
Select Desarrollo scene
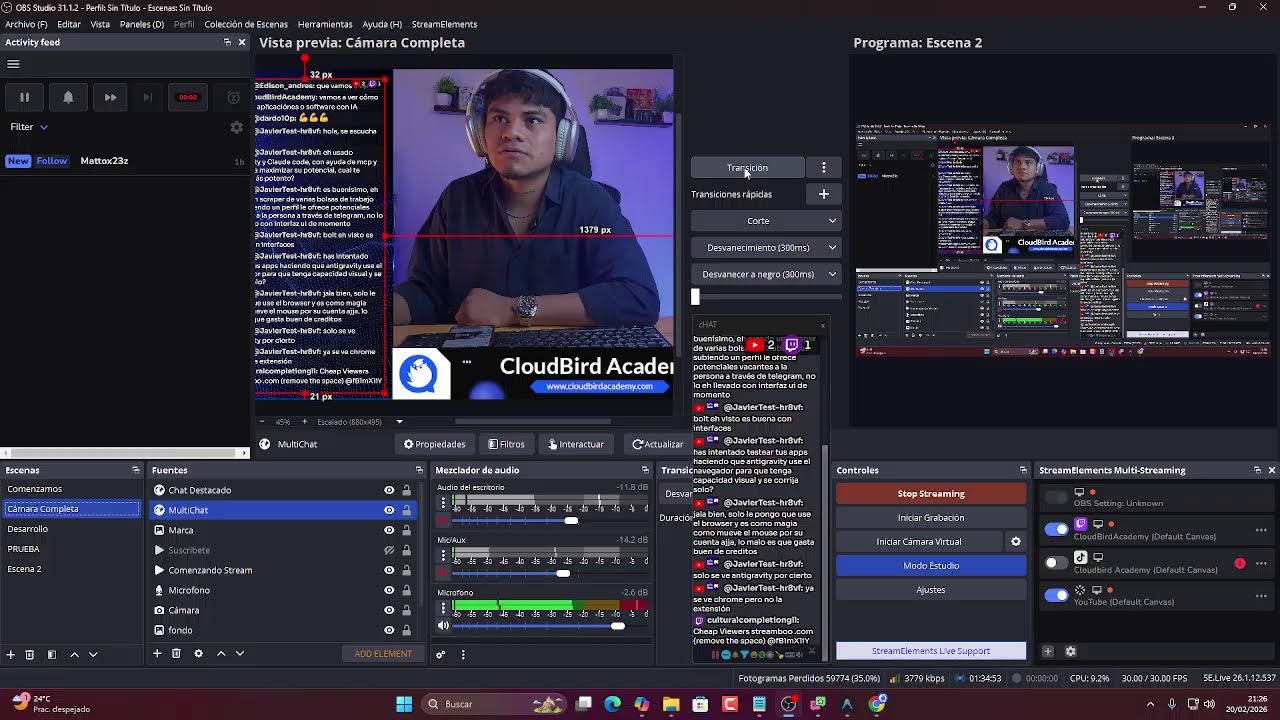pyautogui.click(x=72, y=529)
